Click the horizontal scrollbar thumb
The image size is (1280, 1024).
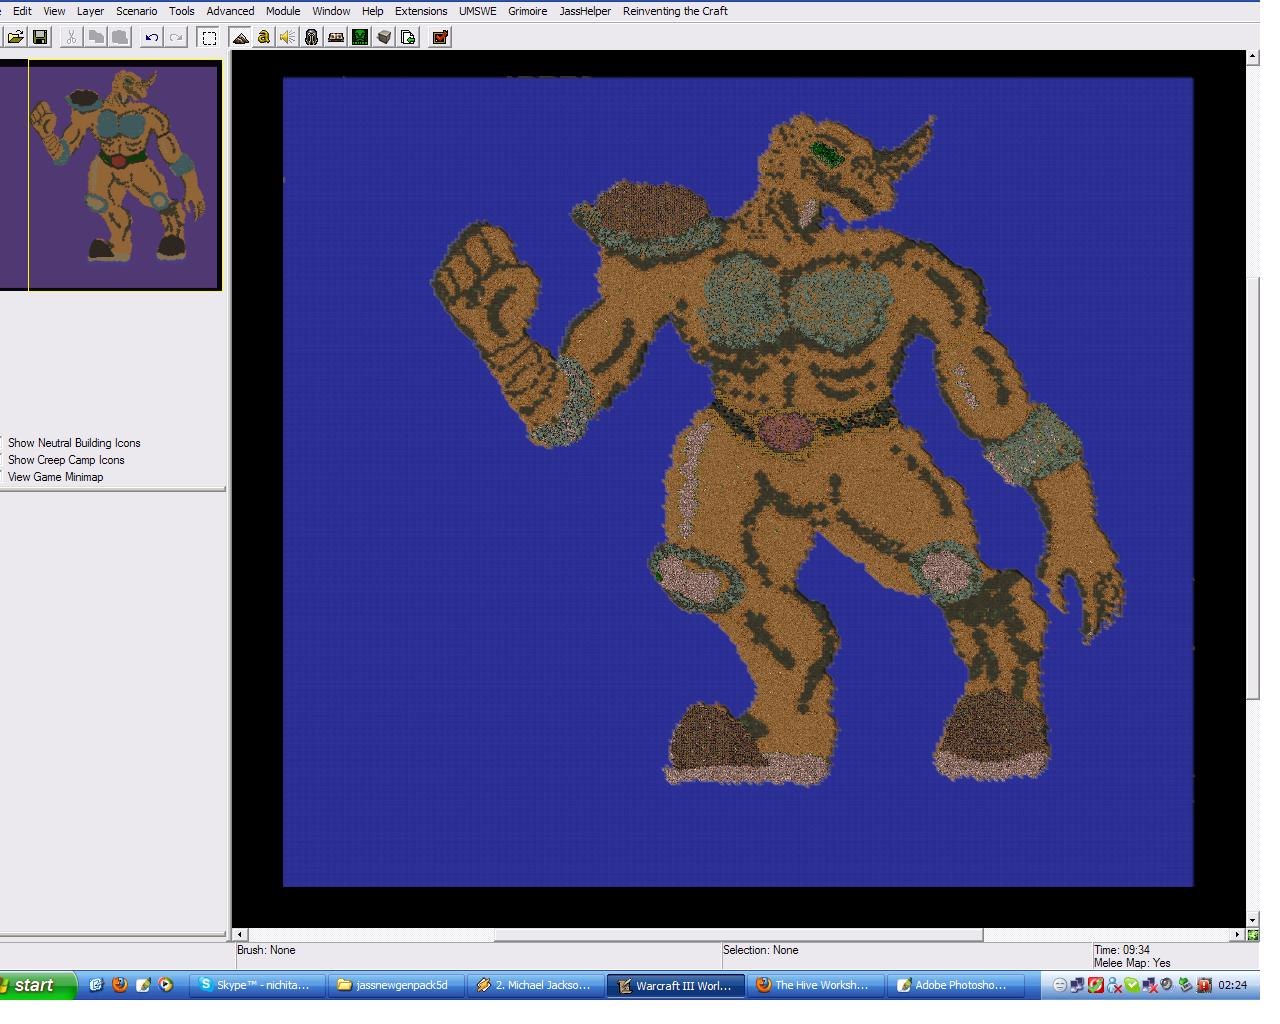point(738,935)
